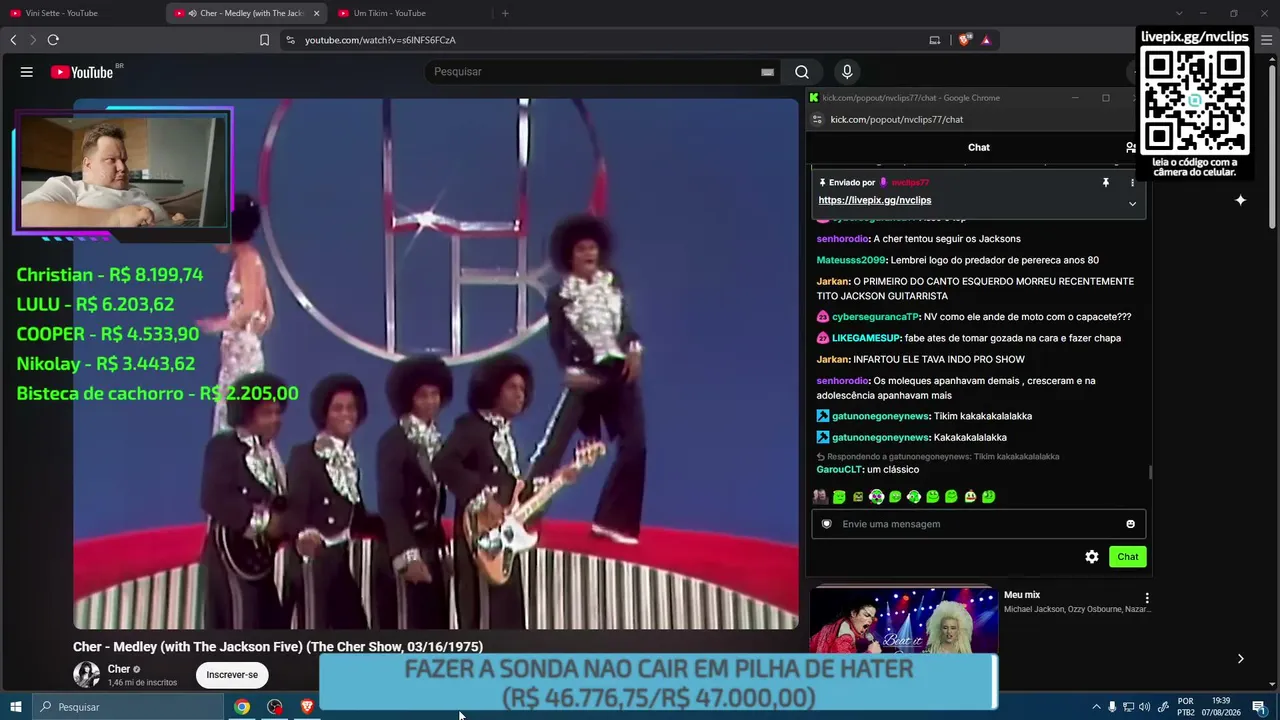The height and width of the screenshot is (720, 1280).
Task: Close the Cher Medley tab
Action: (317, 13)
